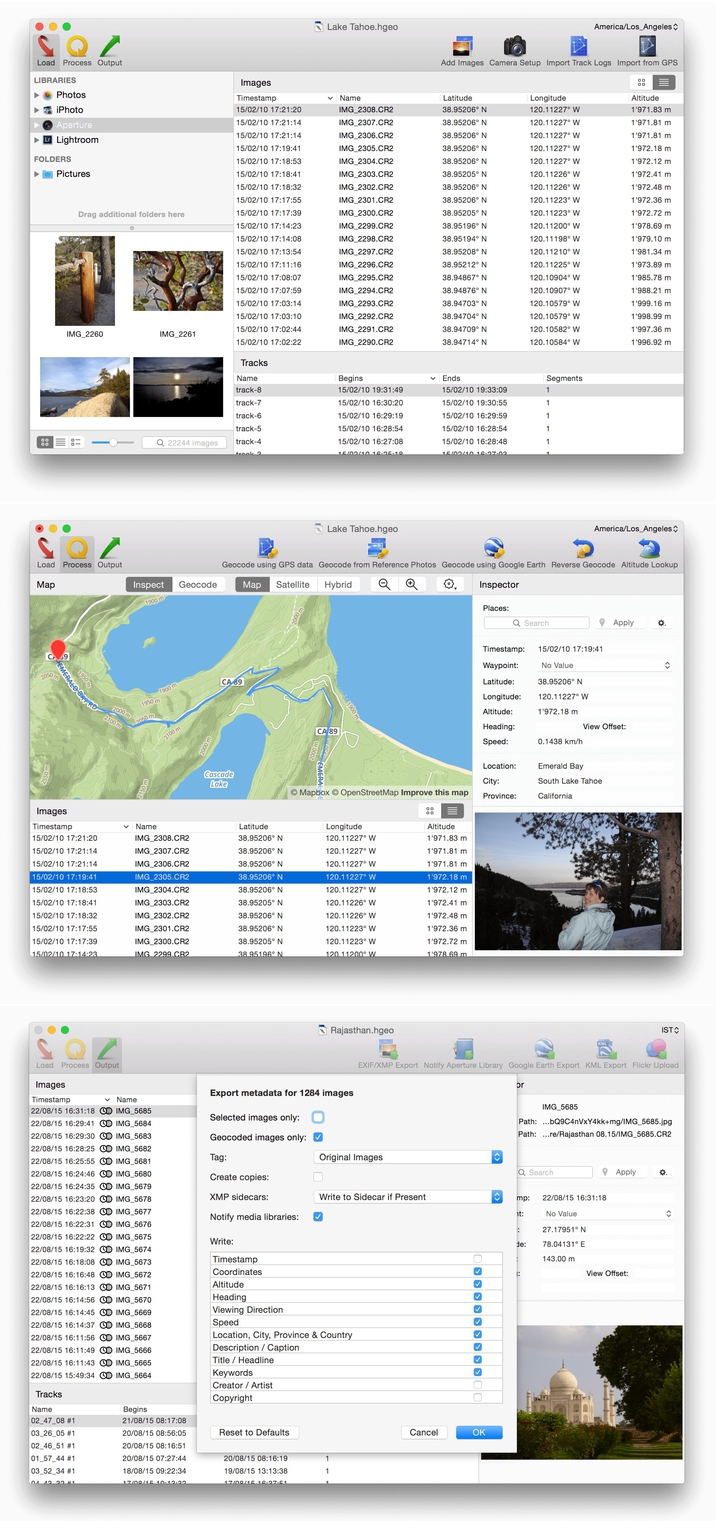This screenshot has width=716, height=1531.
Task: Run Altitude Lookup from the toolbar
Action: [x=649, y=549]
